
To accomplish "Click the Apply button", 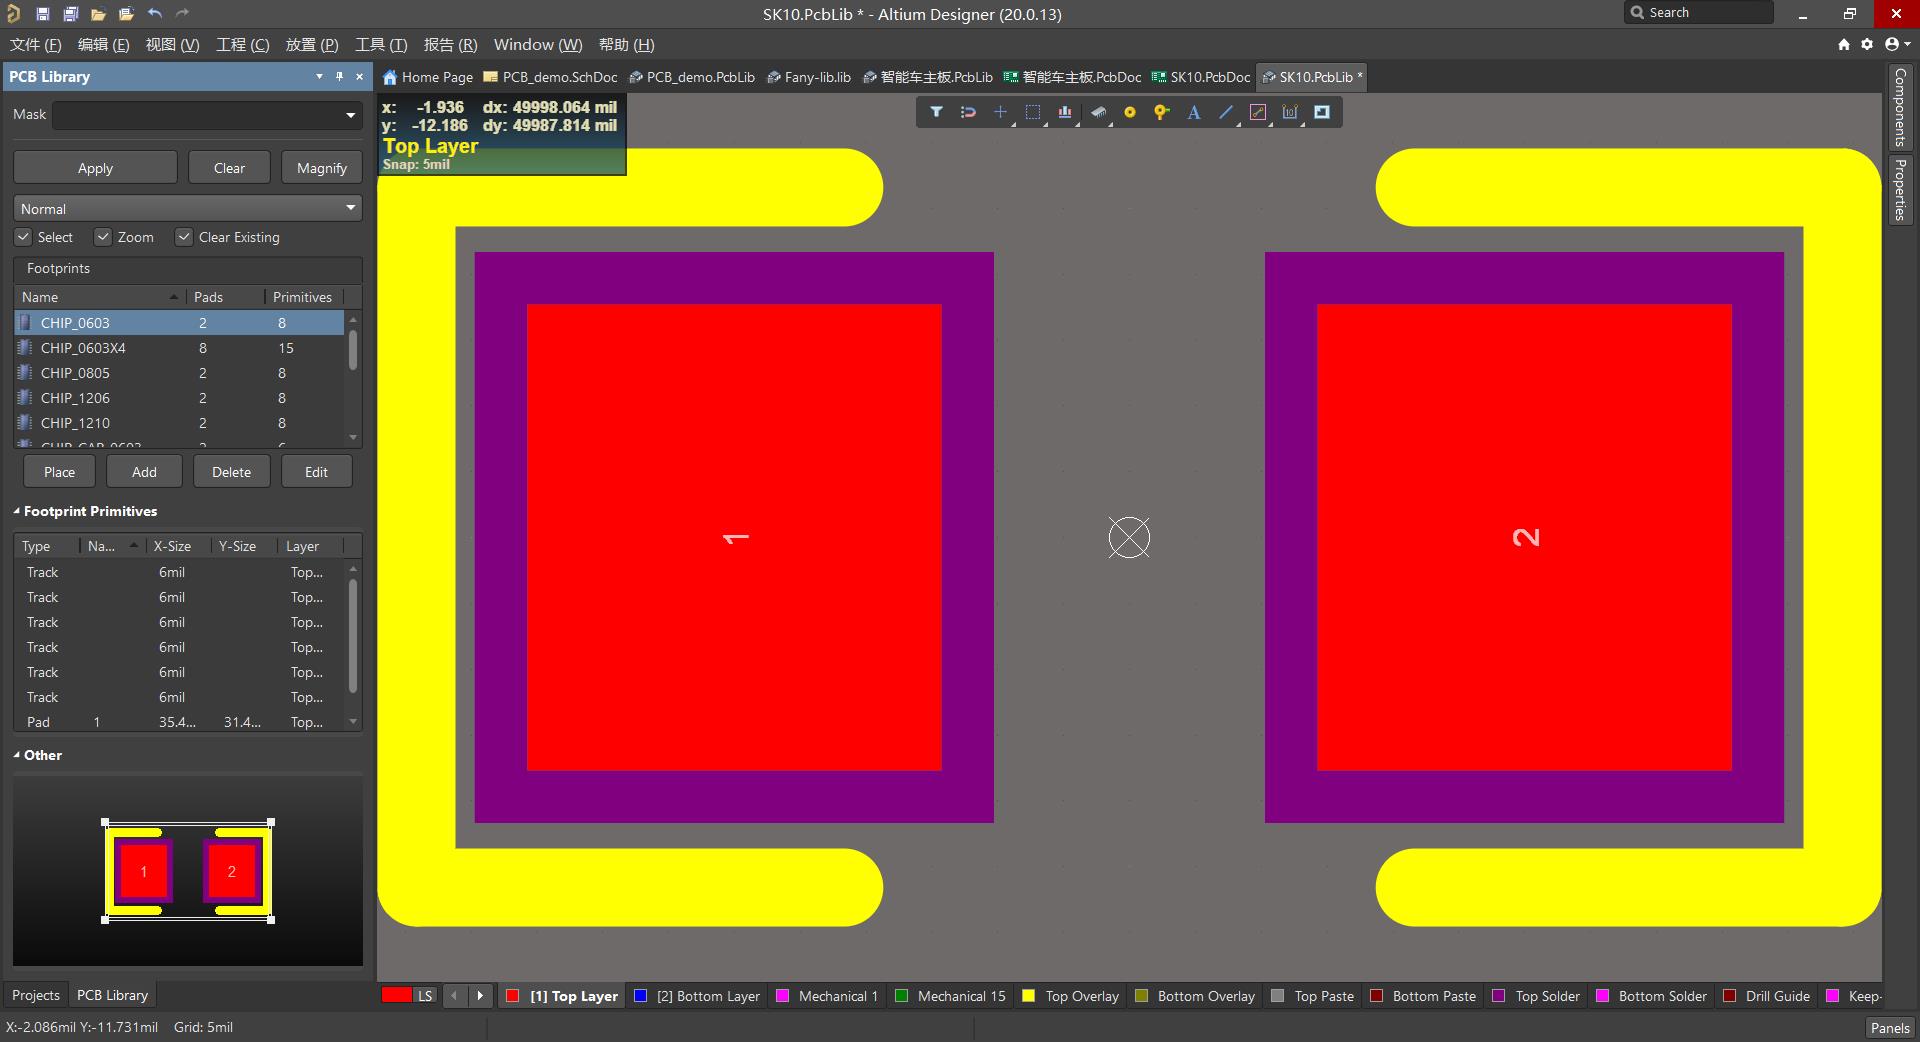I will tap(95, 168).
